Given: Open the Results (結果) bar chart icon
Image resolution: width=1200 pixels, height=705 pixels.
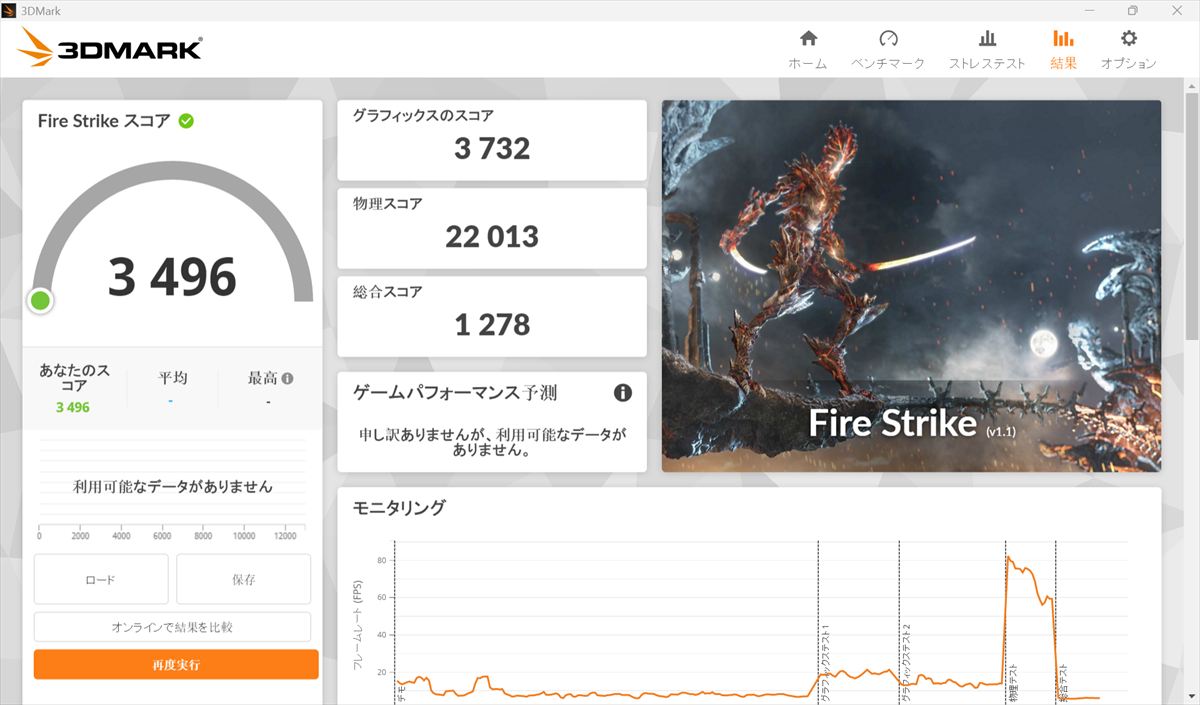Looking at the screenshot, I should [x=1063, y=39].
